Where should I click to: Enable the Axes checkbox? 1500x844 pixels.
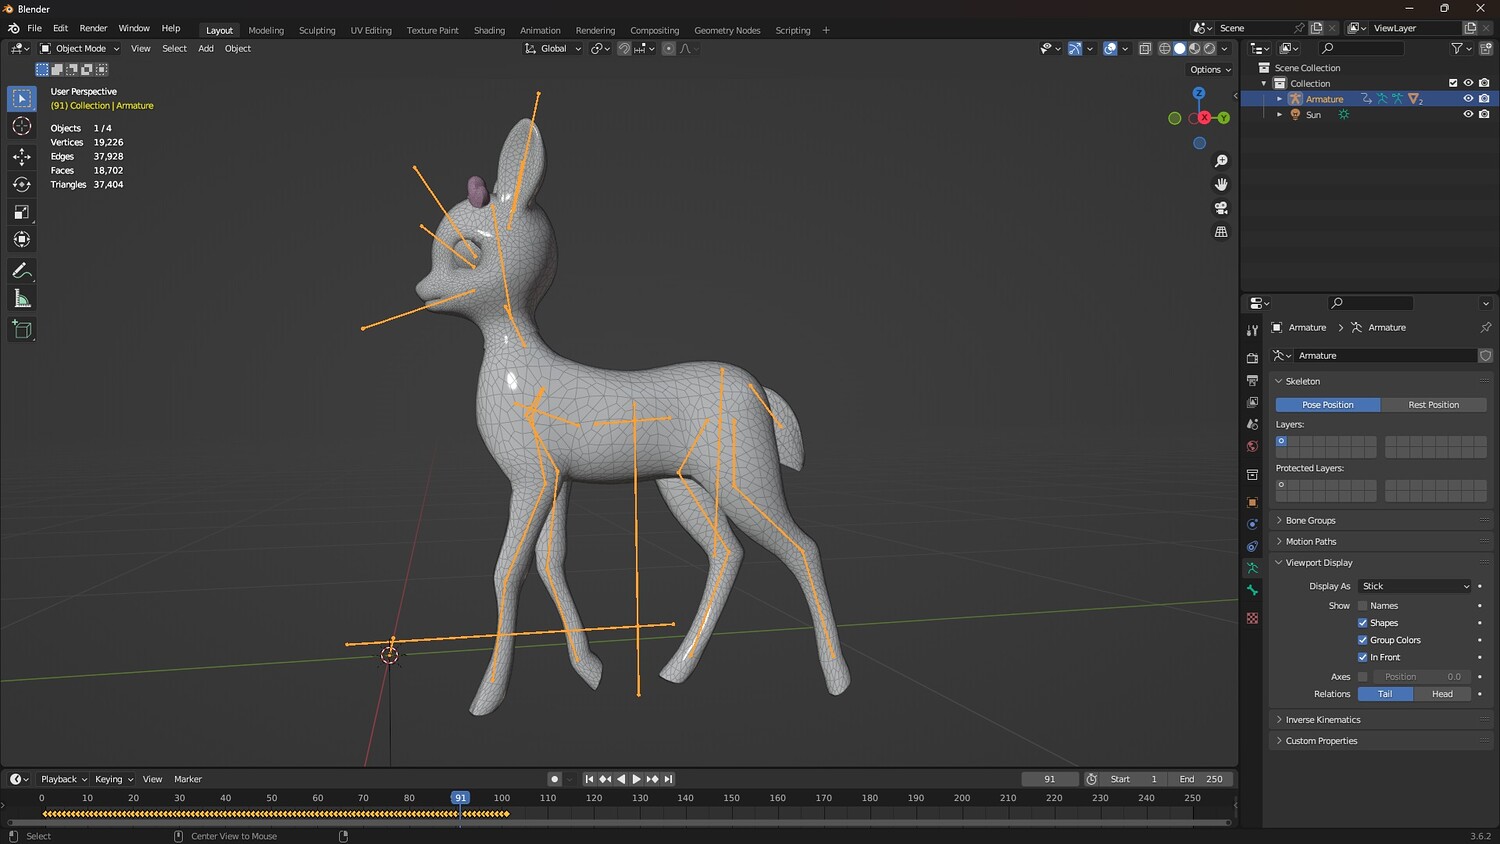tap(1362, 677)
